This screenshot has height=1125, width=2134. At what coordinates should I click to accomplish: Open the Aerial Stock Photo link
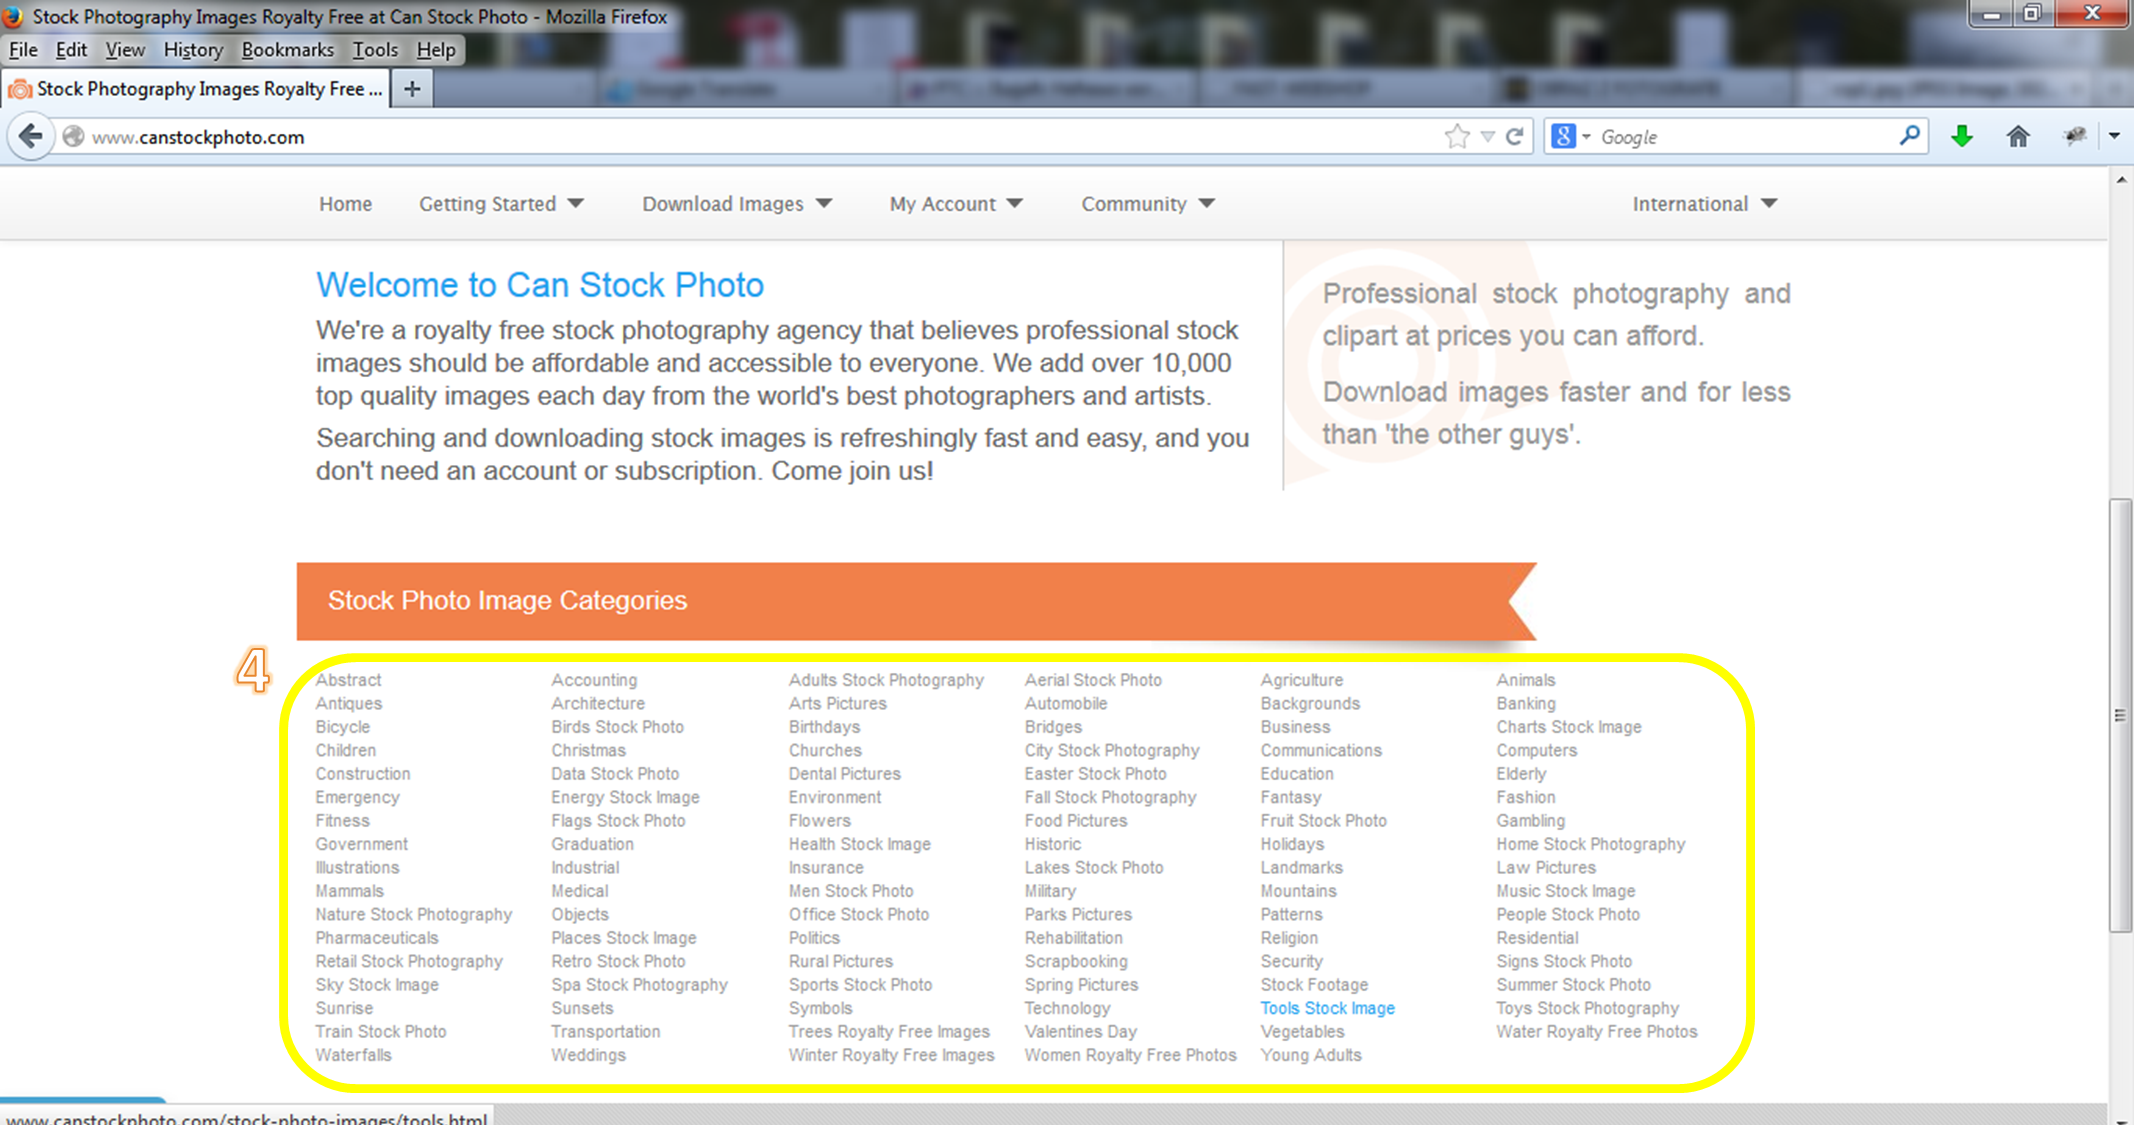pos(1093,680)
